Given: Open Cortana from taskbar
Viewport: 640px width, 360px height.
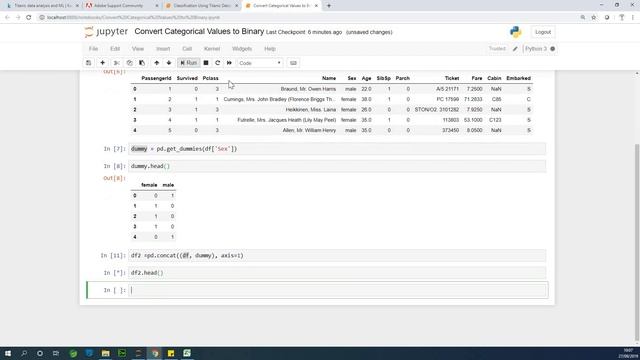Looking at the screenshot, I should (40, 353).
